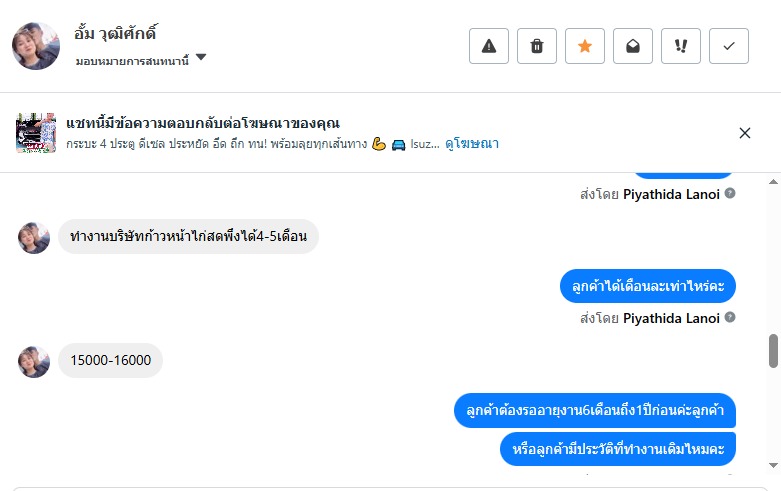Screen dimensions: 781x491
Task: Click info icon beside first Piyathida Lanoi
Action: 730,193
